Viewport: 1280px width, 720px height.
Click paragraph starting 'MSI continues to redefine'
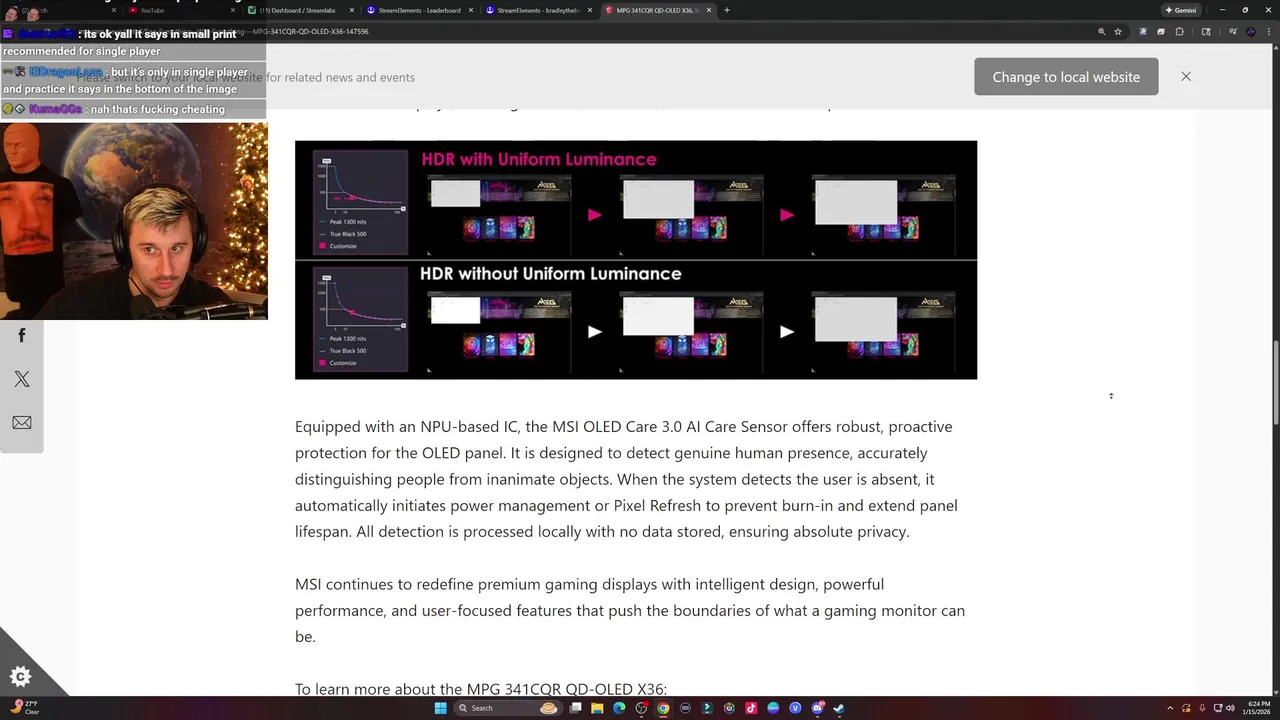point(630,610)
